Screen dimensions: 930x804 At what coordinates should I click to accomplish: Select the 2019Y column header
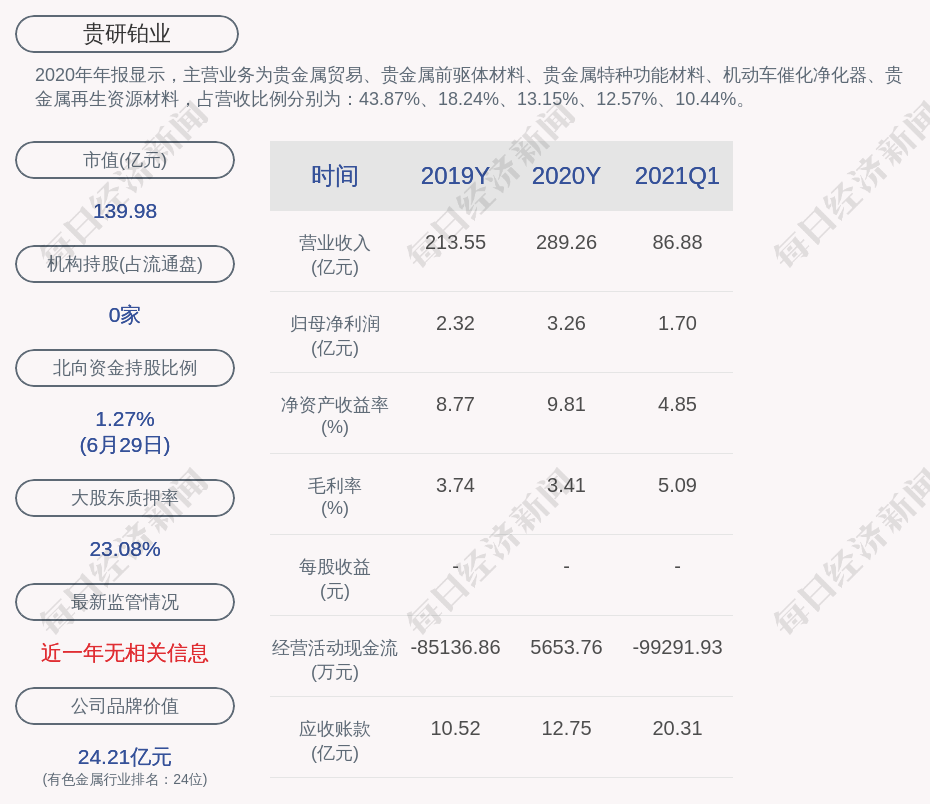click(455, 176)
